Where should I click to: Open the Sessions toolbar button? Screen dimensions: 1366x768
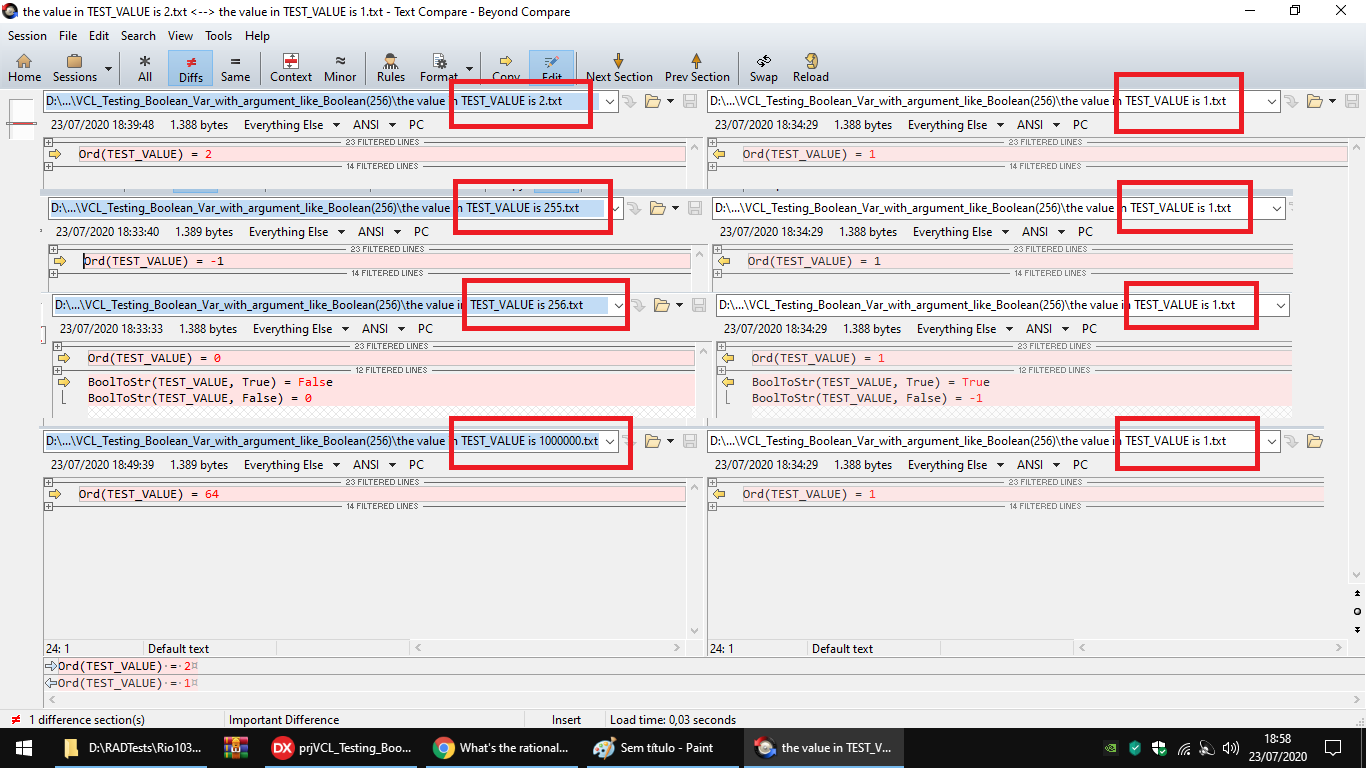tap(75, 67)
